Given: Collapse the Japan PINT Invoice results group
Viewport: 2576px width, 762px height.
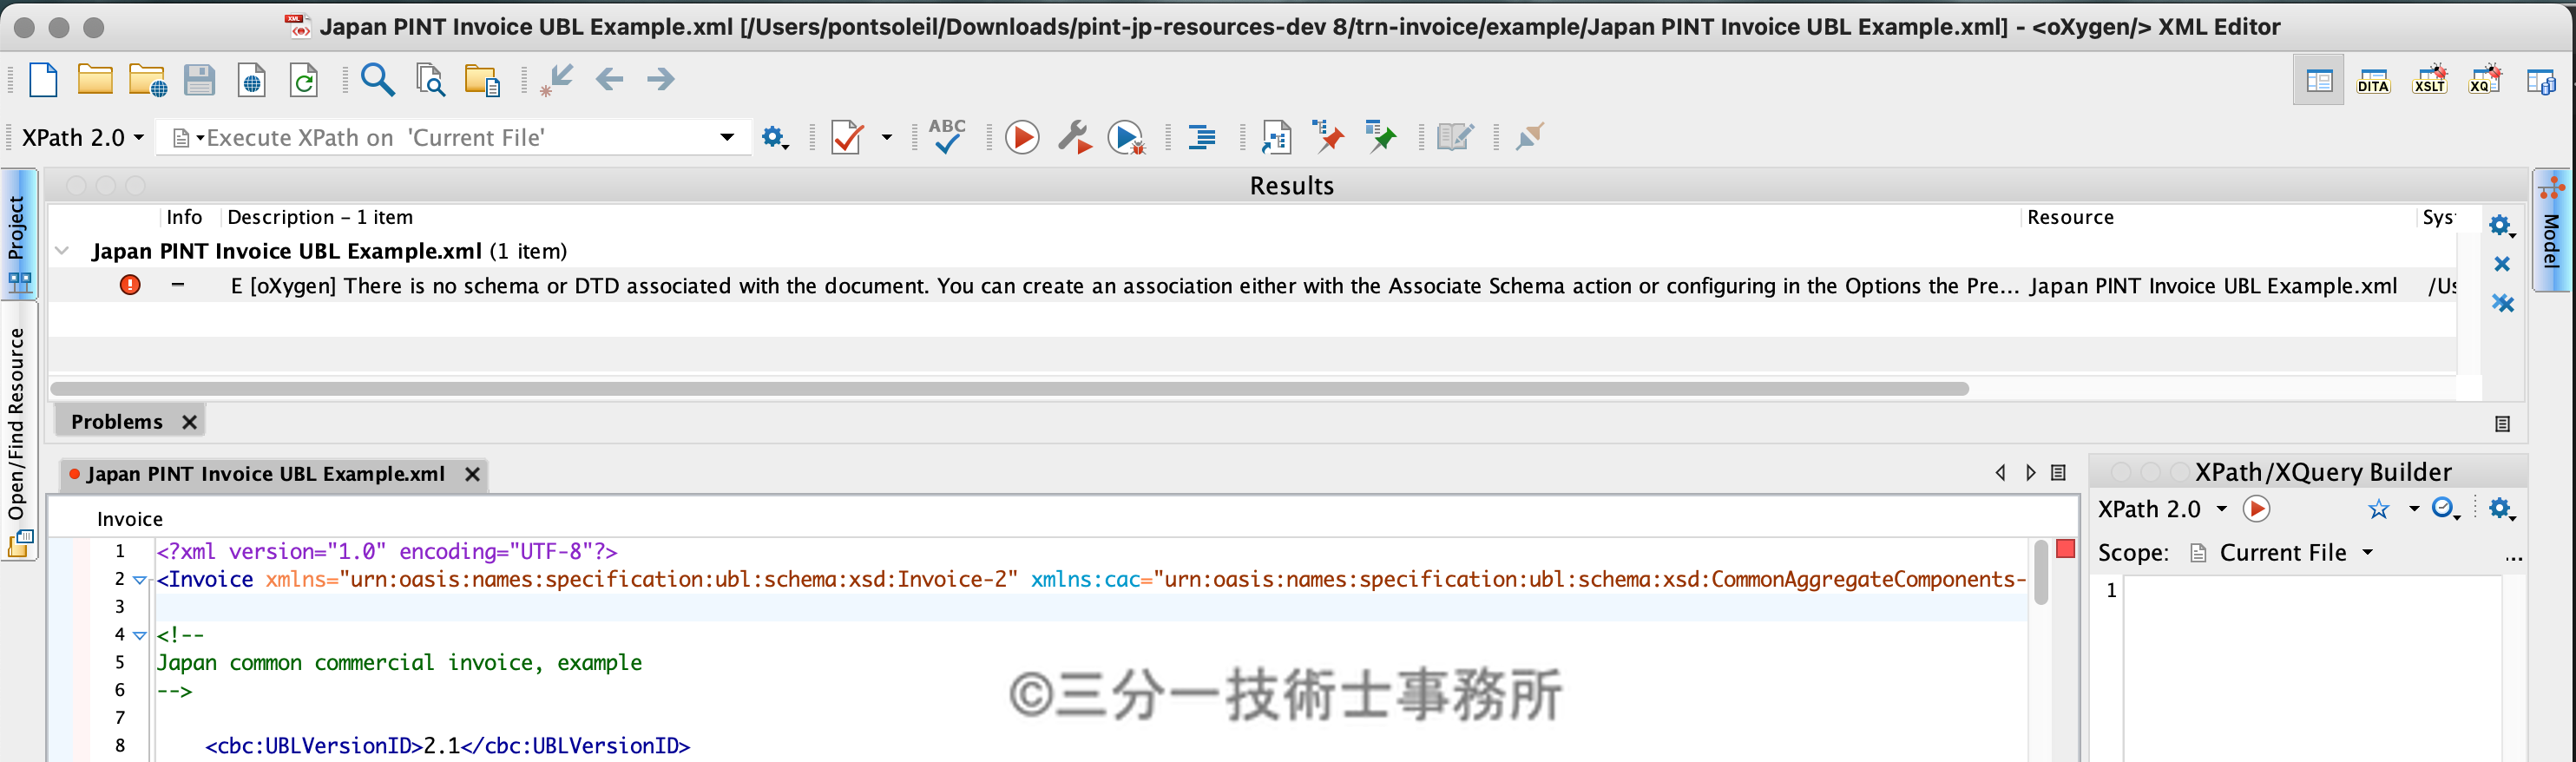Looking at the screenshot, I should (x=62, y=251).
